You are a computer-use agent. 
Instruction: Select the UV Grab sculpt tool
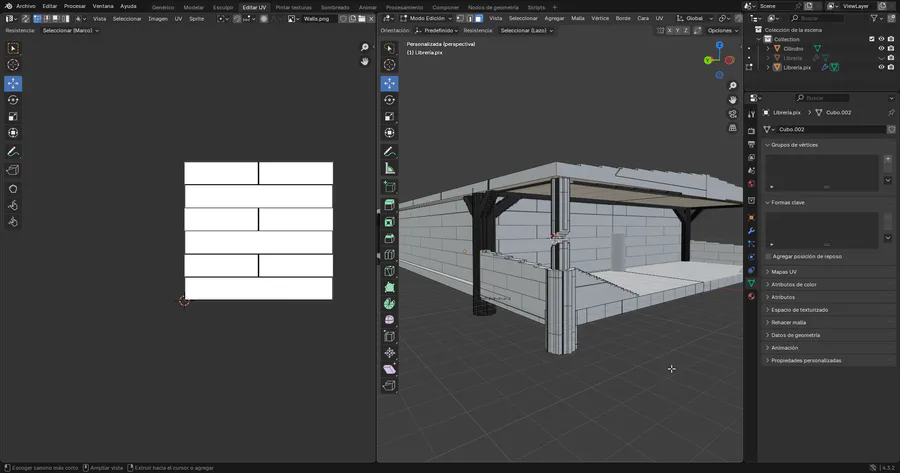13,205
